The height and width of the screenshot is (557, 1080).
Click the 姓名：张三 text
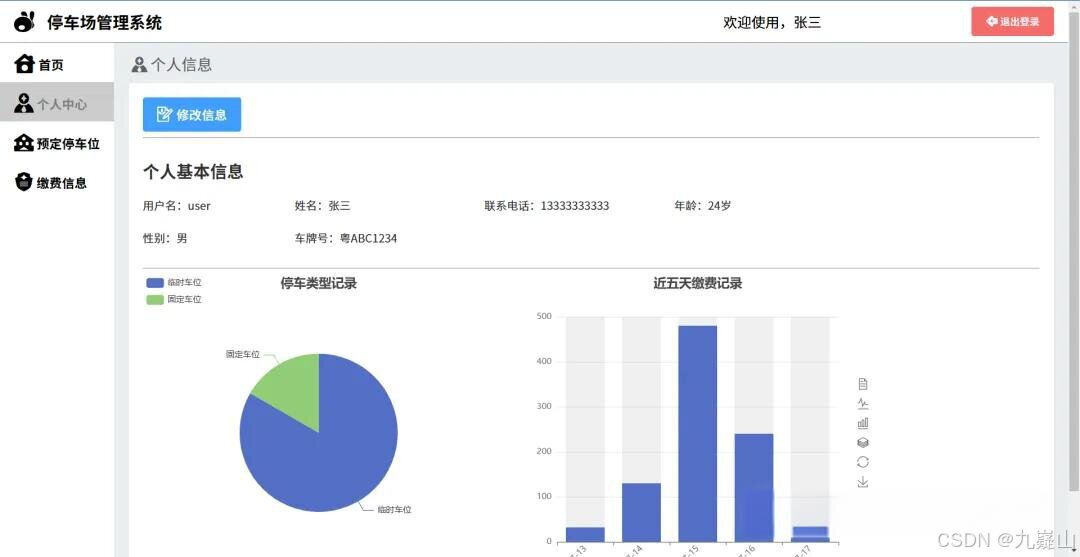pyautogui.click(x=323, y=206)
